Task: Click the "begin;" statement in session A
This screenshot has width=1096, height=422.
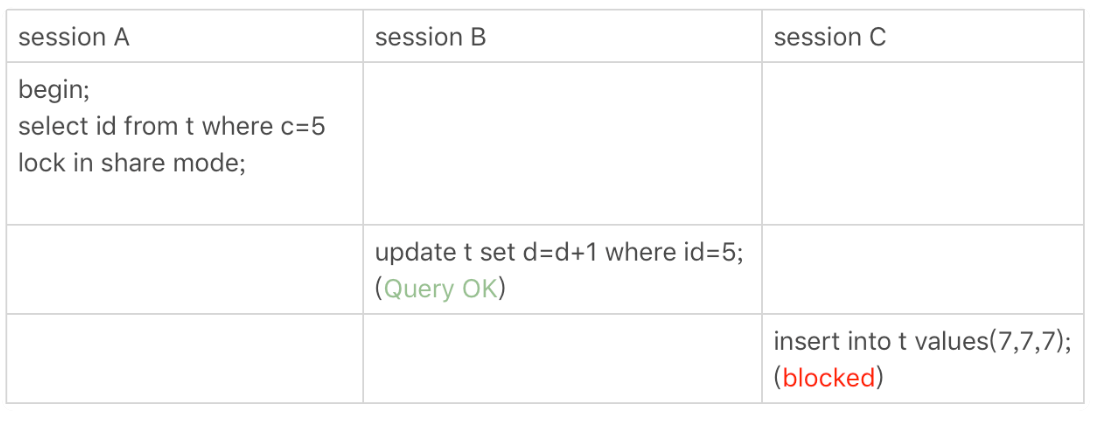Action: (54, 90)
